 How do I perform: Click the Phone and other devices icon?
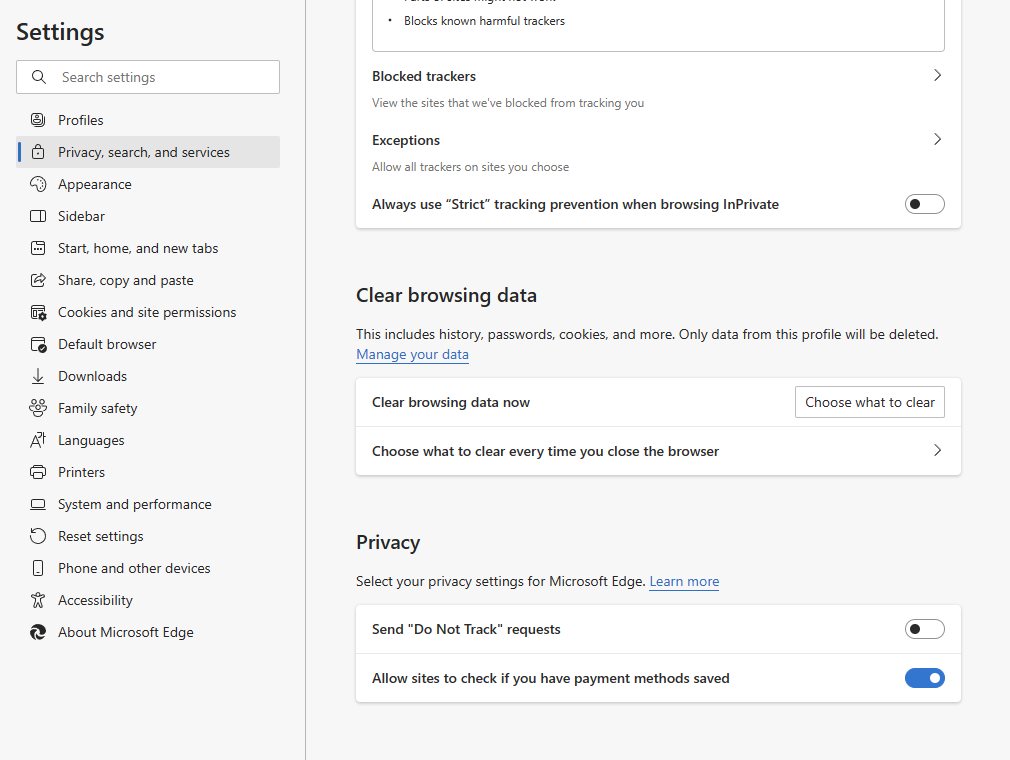pos(38,568)
